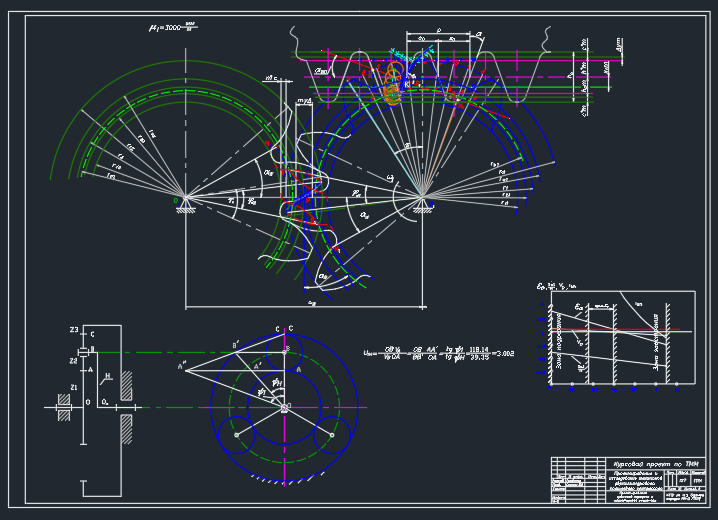Select the Z2 gear label in the schematic
This screenshot has height=520, width=718.
point(73,361)
